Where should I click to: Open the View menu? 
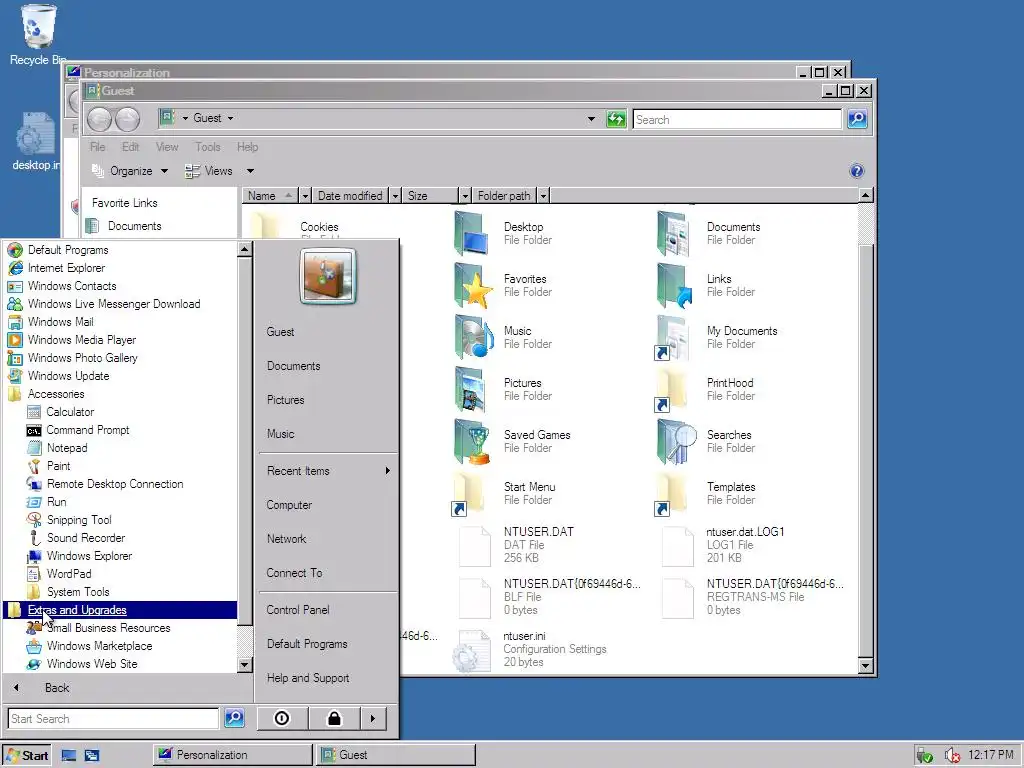(167, 147)
